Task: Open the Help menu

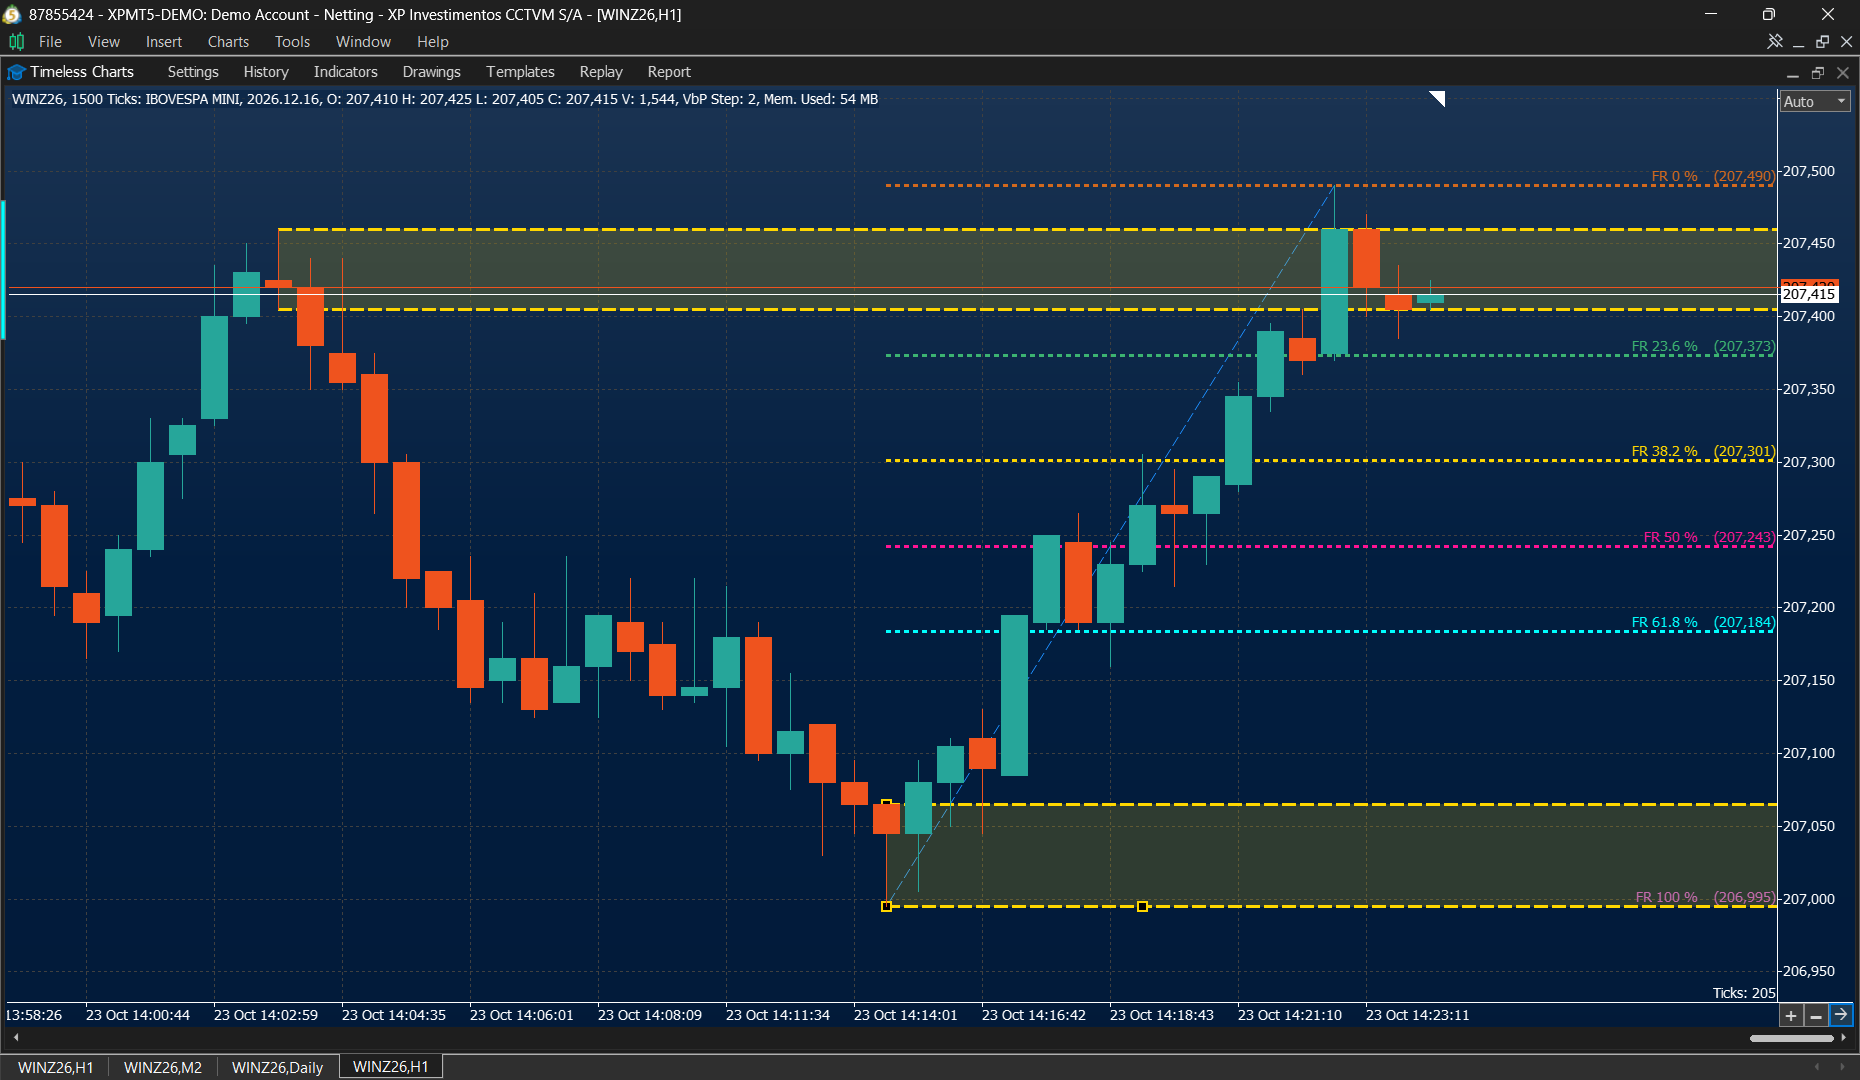Action: click(432, 41)
